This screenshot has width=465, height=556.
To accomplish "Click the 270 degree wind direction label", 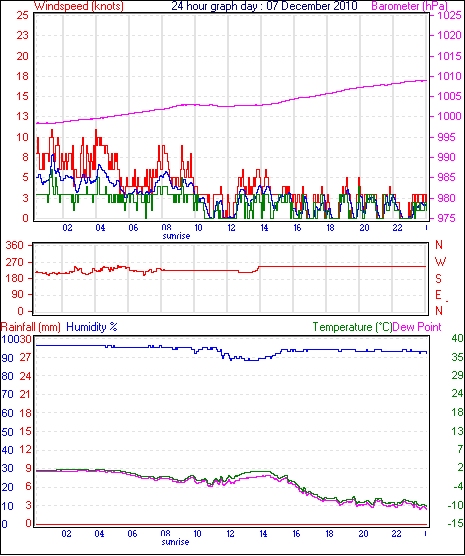I will (x=15, y=262).
